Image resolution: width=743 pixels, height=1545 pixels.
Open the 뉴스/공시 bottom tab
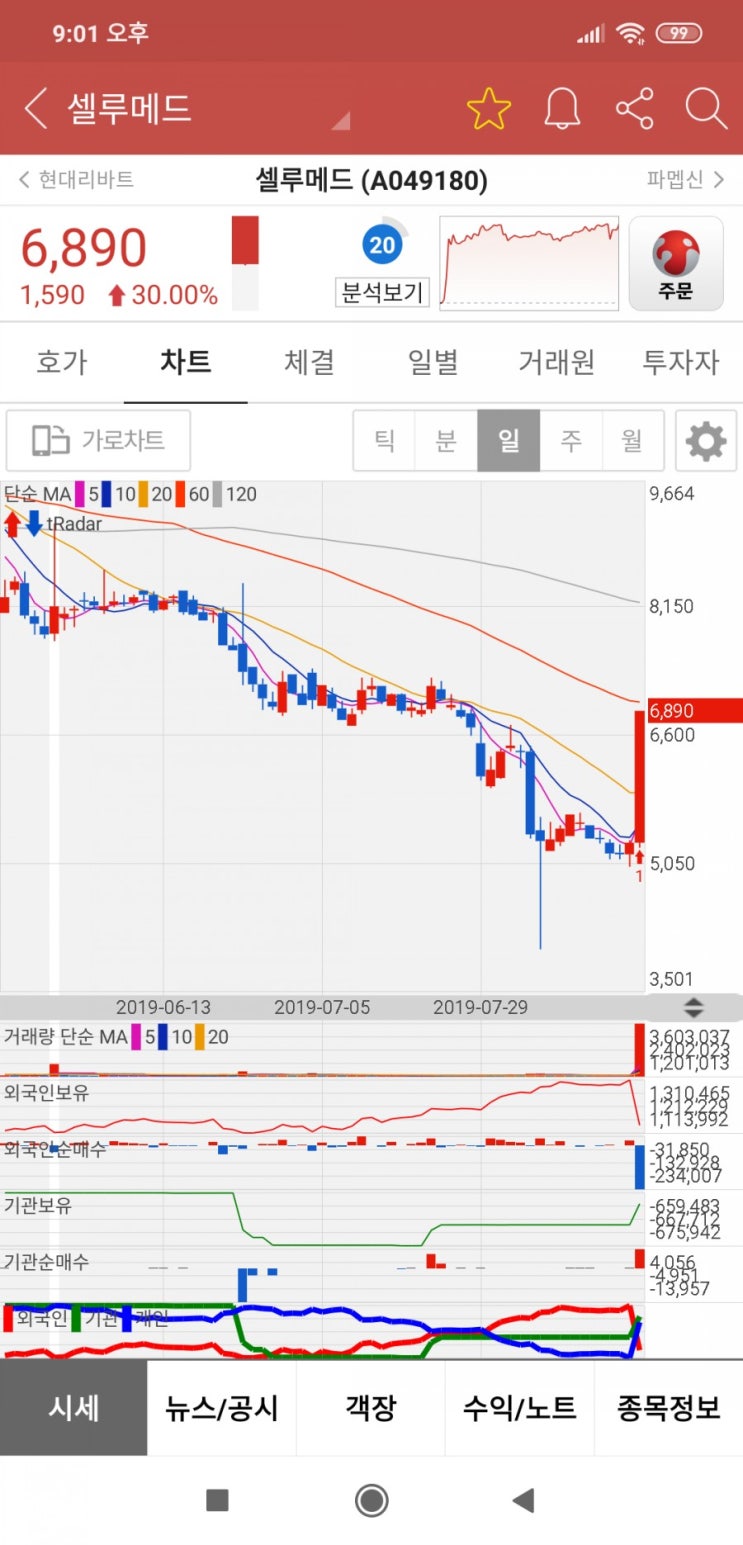(x=222, y=1408)
